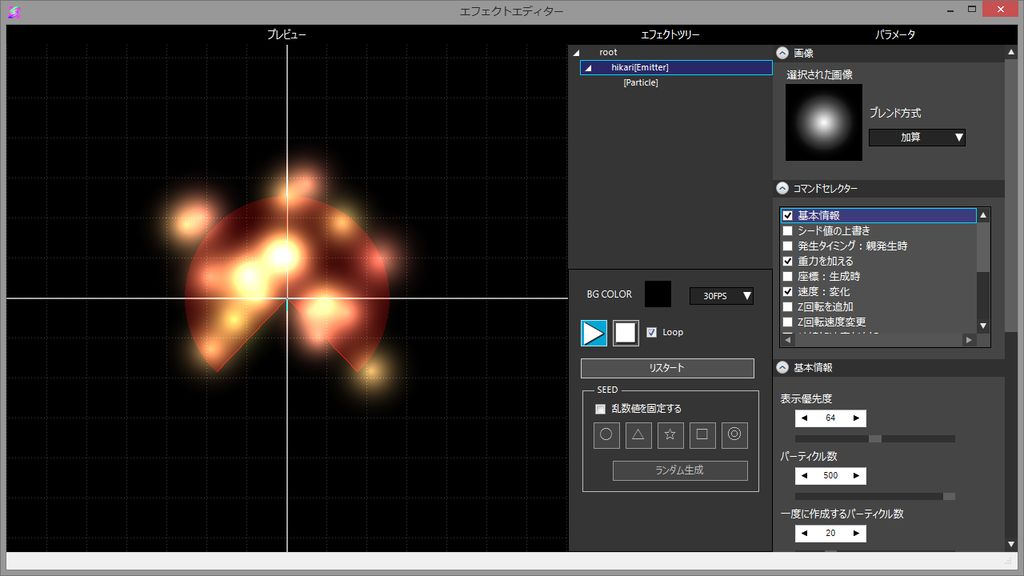This screenshot has height=576, width=1024.
Task: Uncheck 重力を加える in command selector
Action: (788, 261)
